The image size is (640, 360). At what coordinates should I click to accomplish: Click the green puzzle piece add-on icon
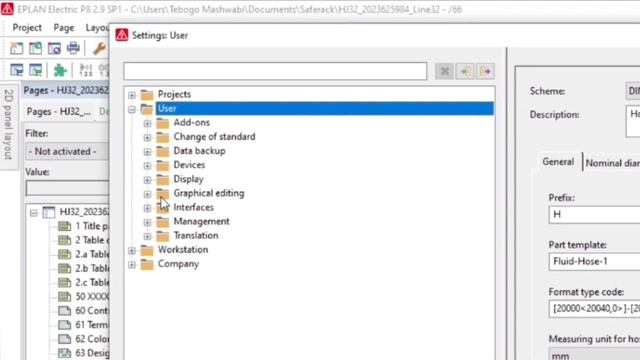click(x=60, y=70)
